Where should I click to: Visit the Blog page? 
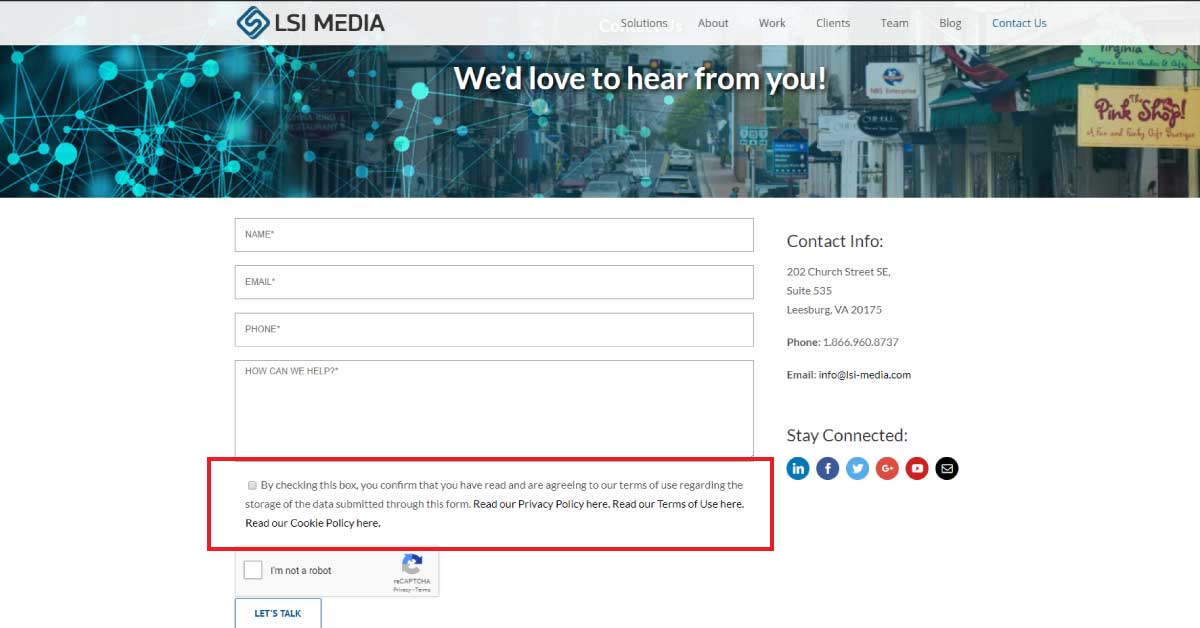(x=950, y=23)
